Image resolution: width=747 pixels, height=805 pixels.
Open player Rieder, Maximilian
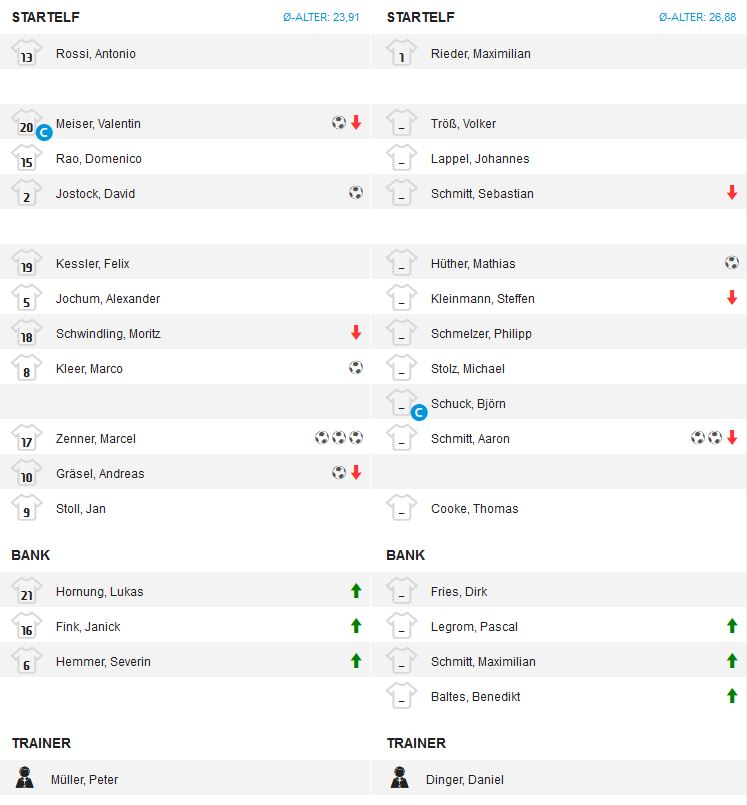click(x=480, y=54)
